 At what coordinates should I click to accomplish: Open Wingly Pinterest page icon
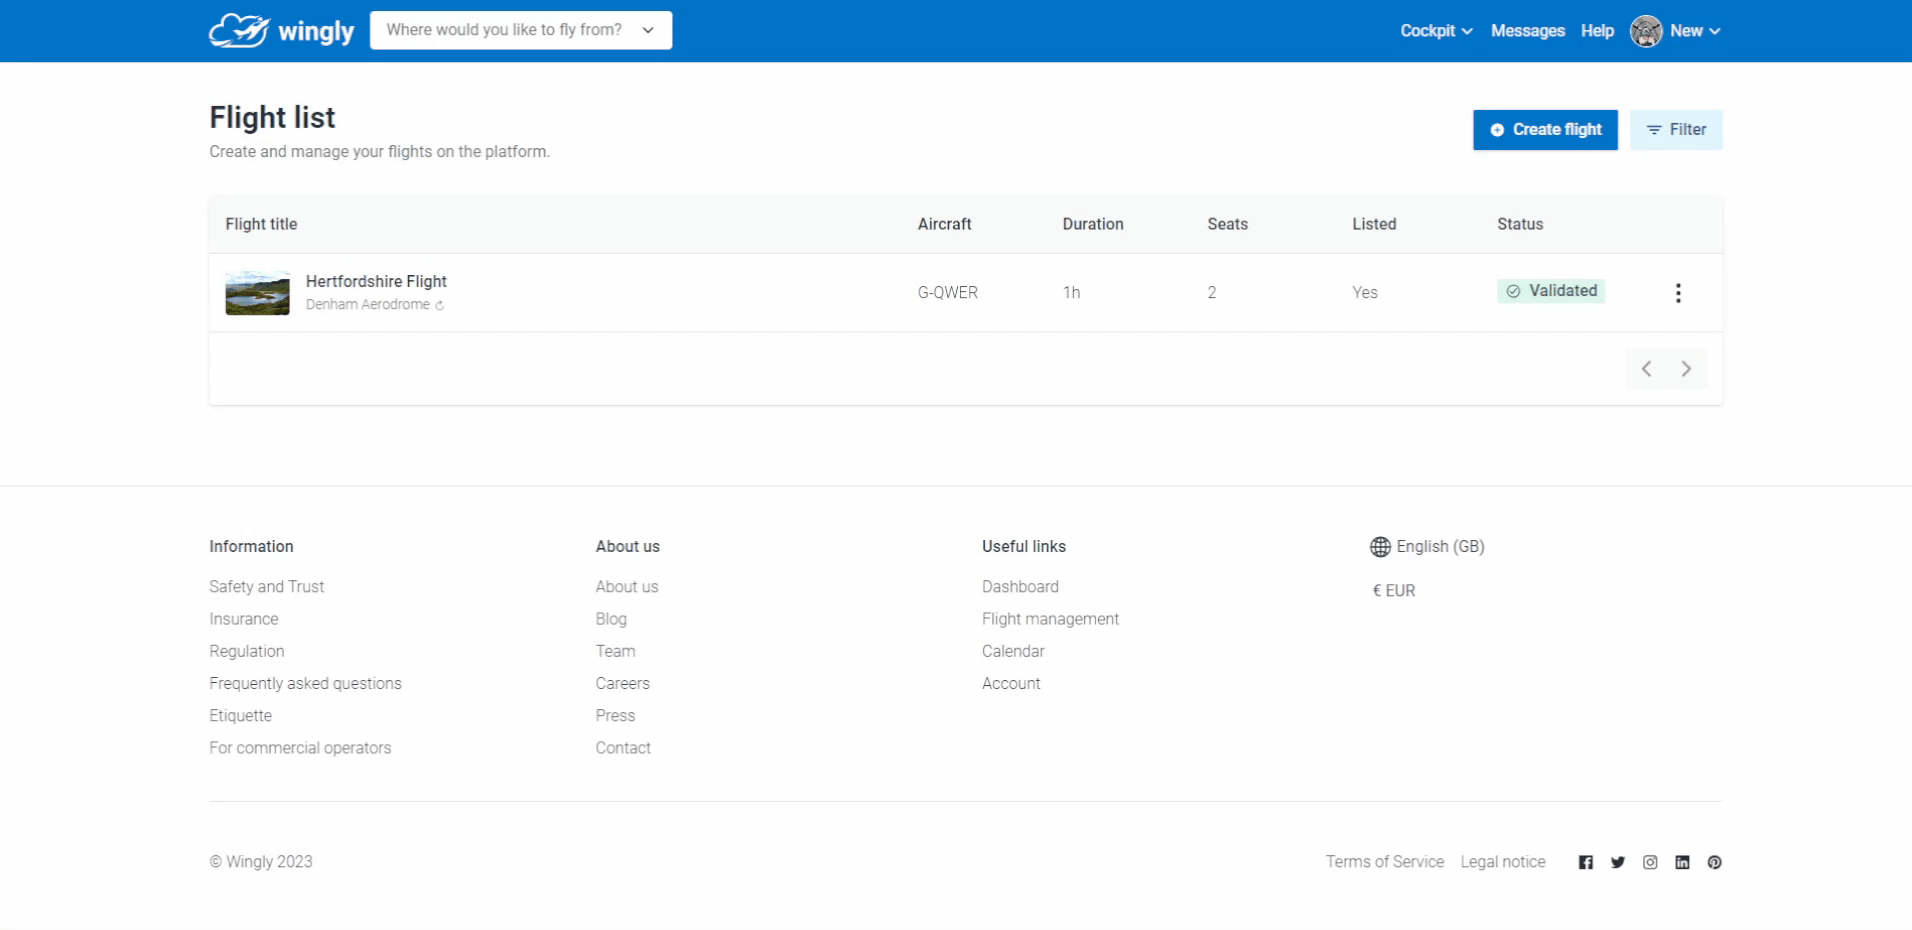[x=1714, y=862]
